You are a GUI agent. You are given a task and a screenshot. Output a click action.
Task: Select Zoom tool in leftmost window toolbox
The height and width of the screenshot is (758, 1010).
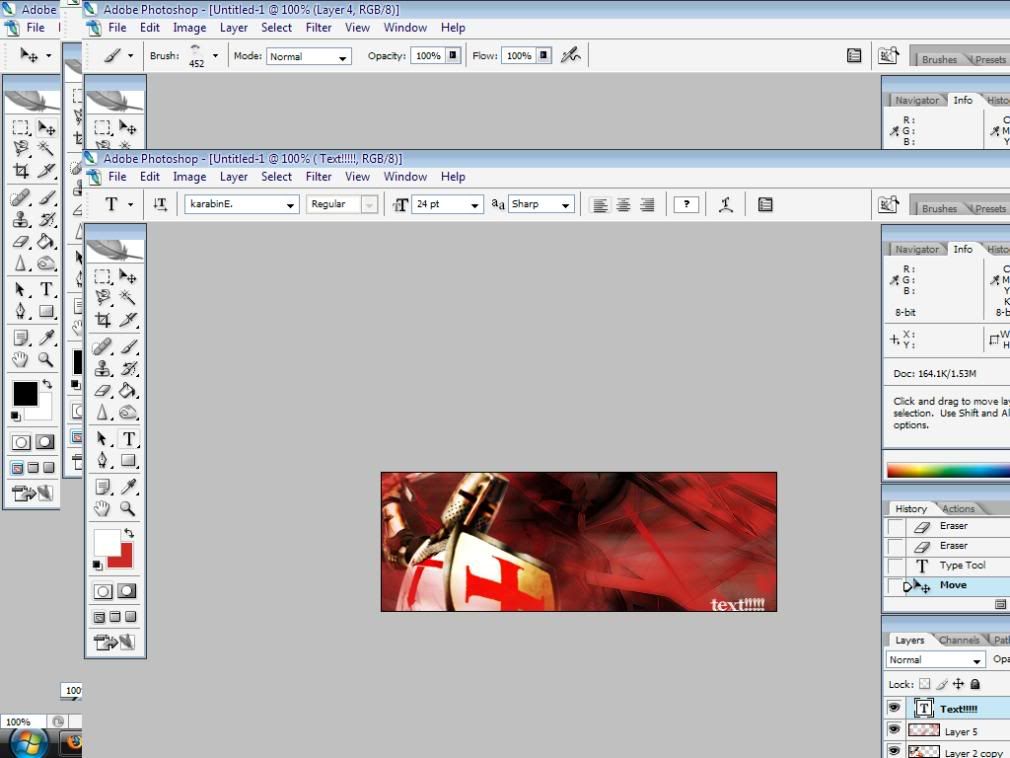click(46, 359)
